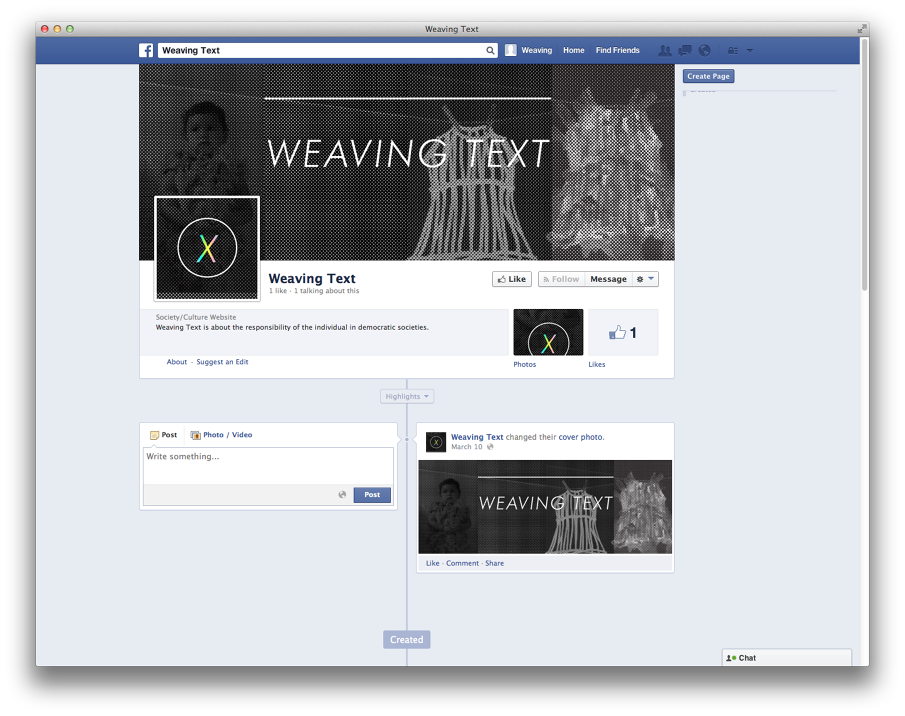Open the Suggest an Edit link
This screenshot has height=716, width=905.
222,361
